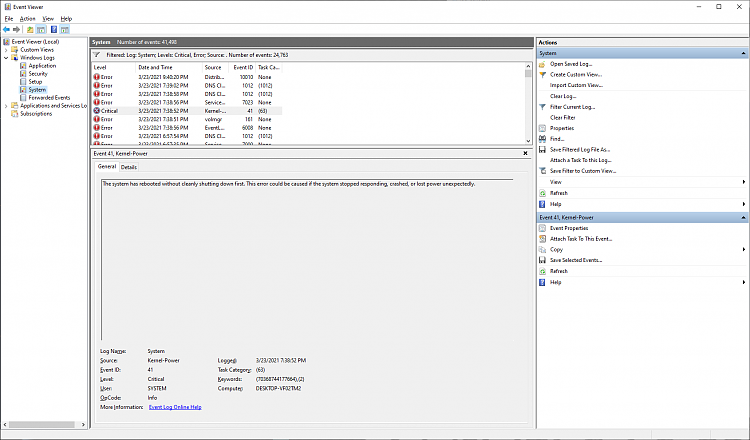Expand Applications and Services Logs node
750x440 pixels.
point(6,106)
